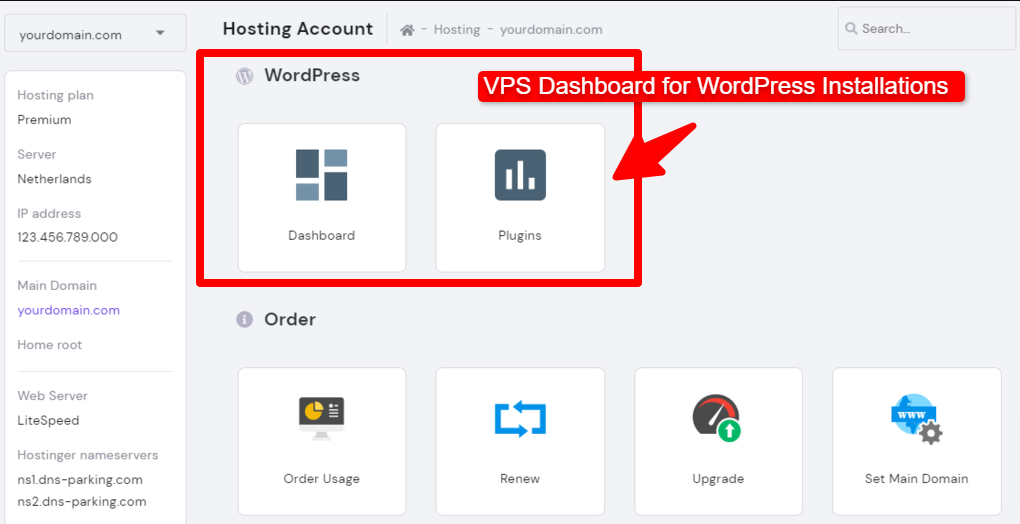Click the ns2.dns-parking.com nameserver text
Screen dimensions: 1020x524
82,502
